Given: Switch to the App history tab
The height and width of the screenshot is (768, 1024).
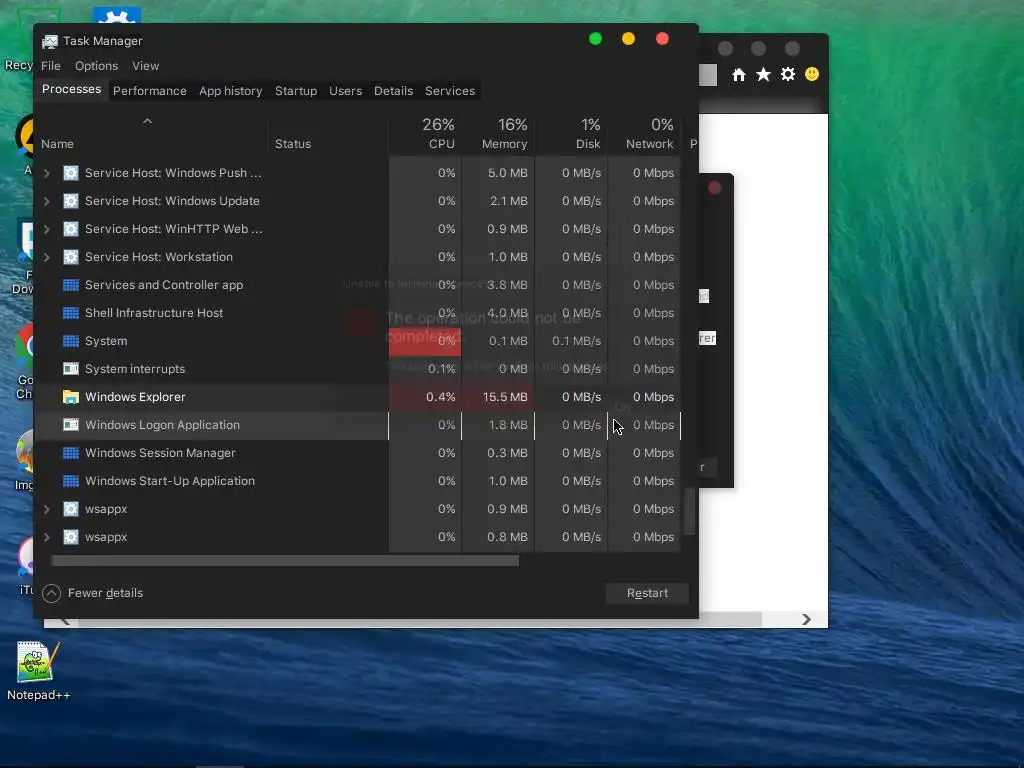Looking at the screenshot, I should pyautogui.click(x=231, y=91).
